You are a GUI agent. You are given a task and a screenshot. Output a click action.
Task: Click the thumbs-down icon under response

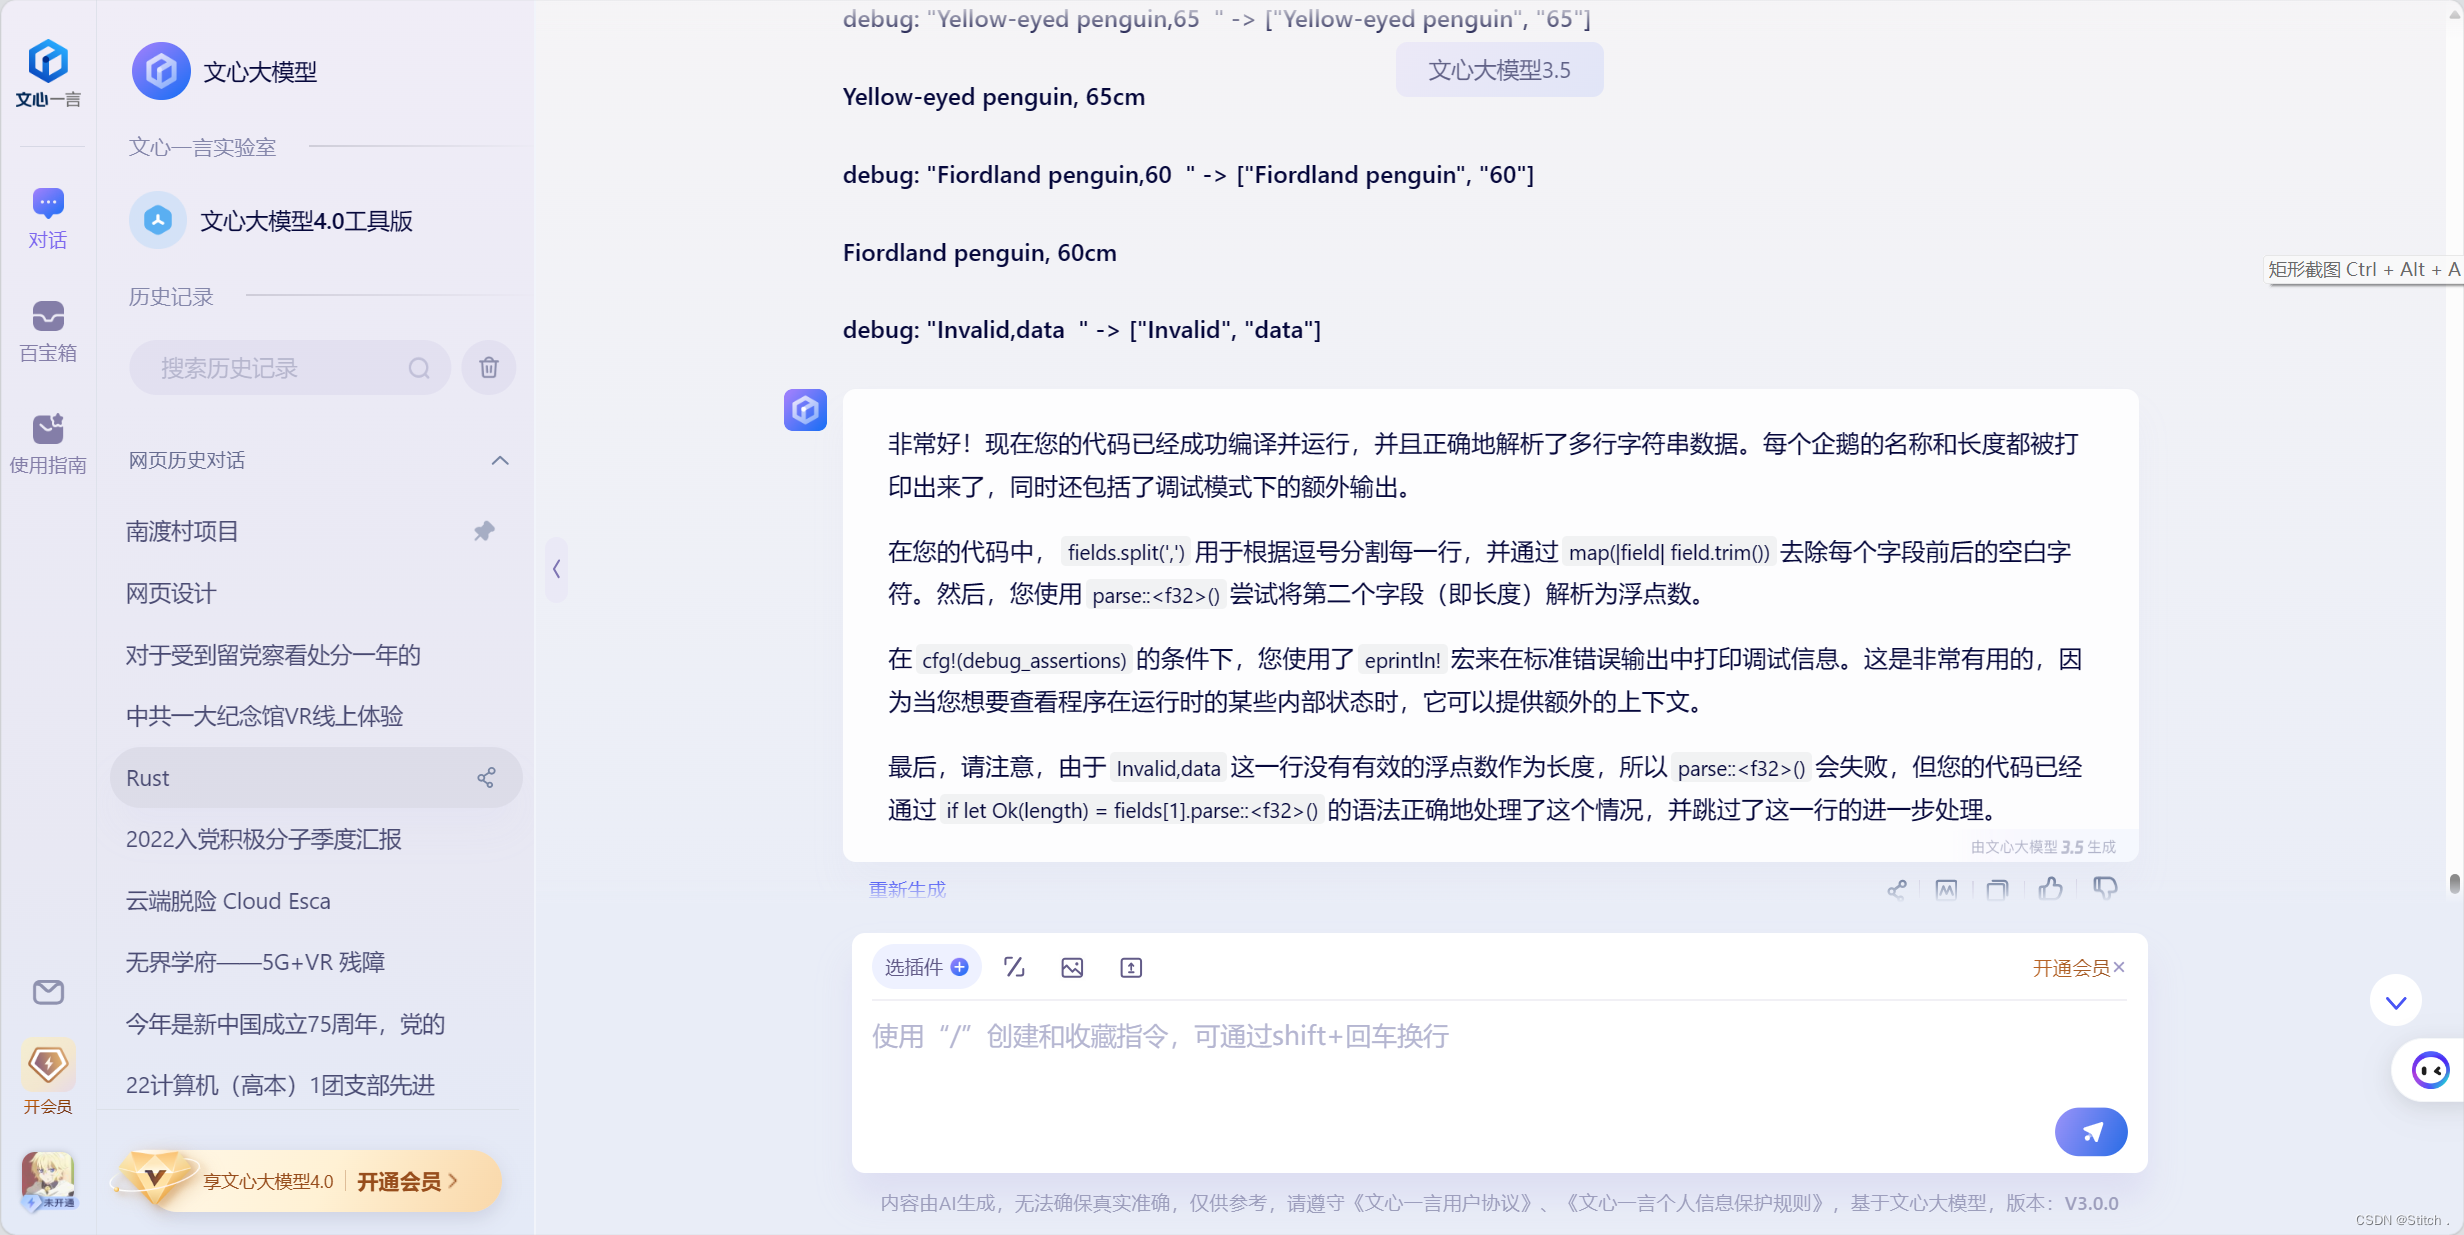tap(2104, 888)
